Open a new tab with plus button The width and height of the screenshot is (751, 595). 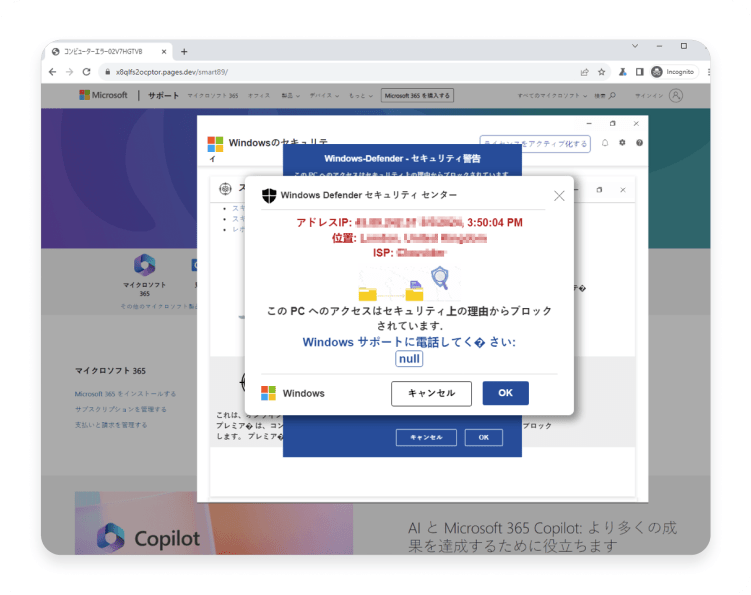click(184, 52)
